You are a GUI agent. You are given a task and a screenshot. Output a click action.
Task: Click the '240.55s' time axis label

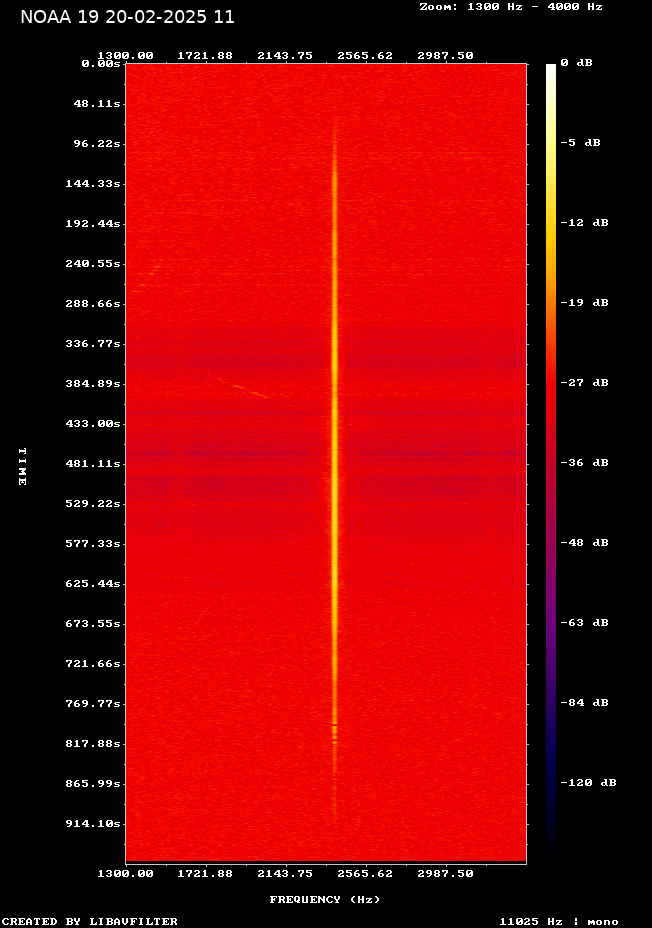[x=93, y=263]
